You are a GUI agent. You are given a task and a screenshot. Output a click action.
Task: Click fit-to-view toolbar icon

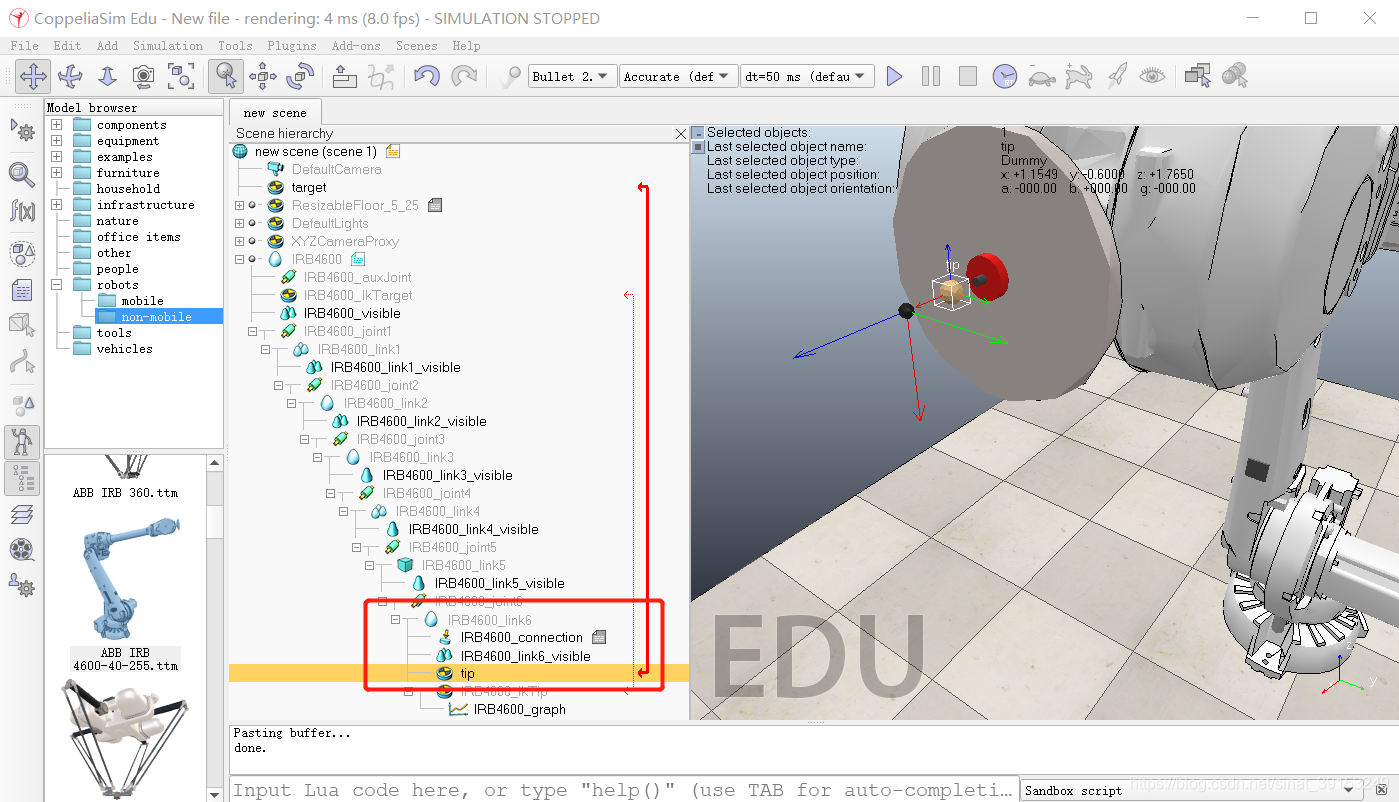pyautogui.click(x=181, y=76)
